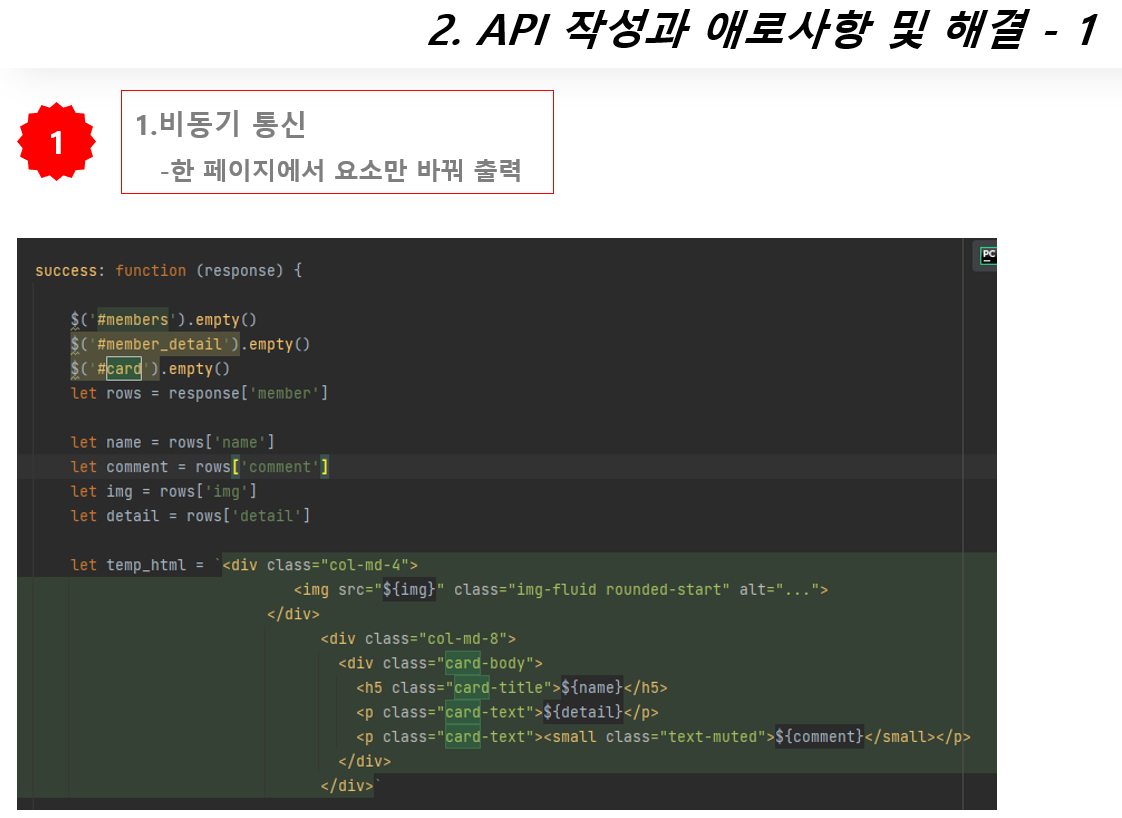Click line "$('#members').empty()"

163,320
